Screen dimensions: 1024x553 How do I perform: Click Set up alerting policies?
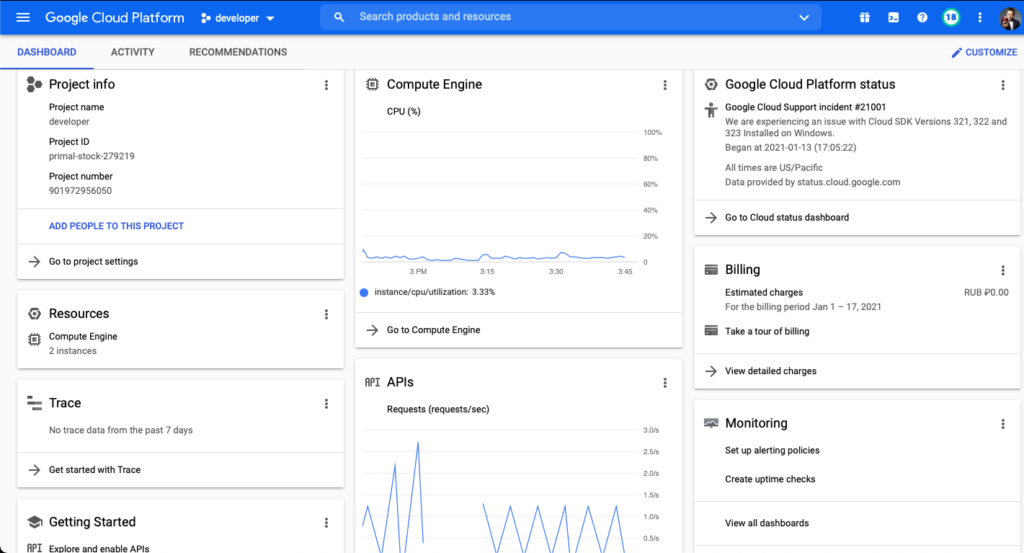click(772, 450)
